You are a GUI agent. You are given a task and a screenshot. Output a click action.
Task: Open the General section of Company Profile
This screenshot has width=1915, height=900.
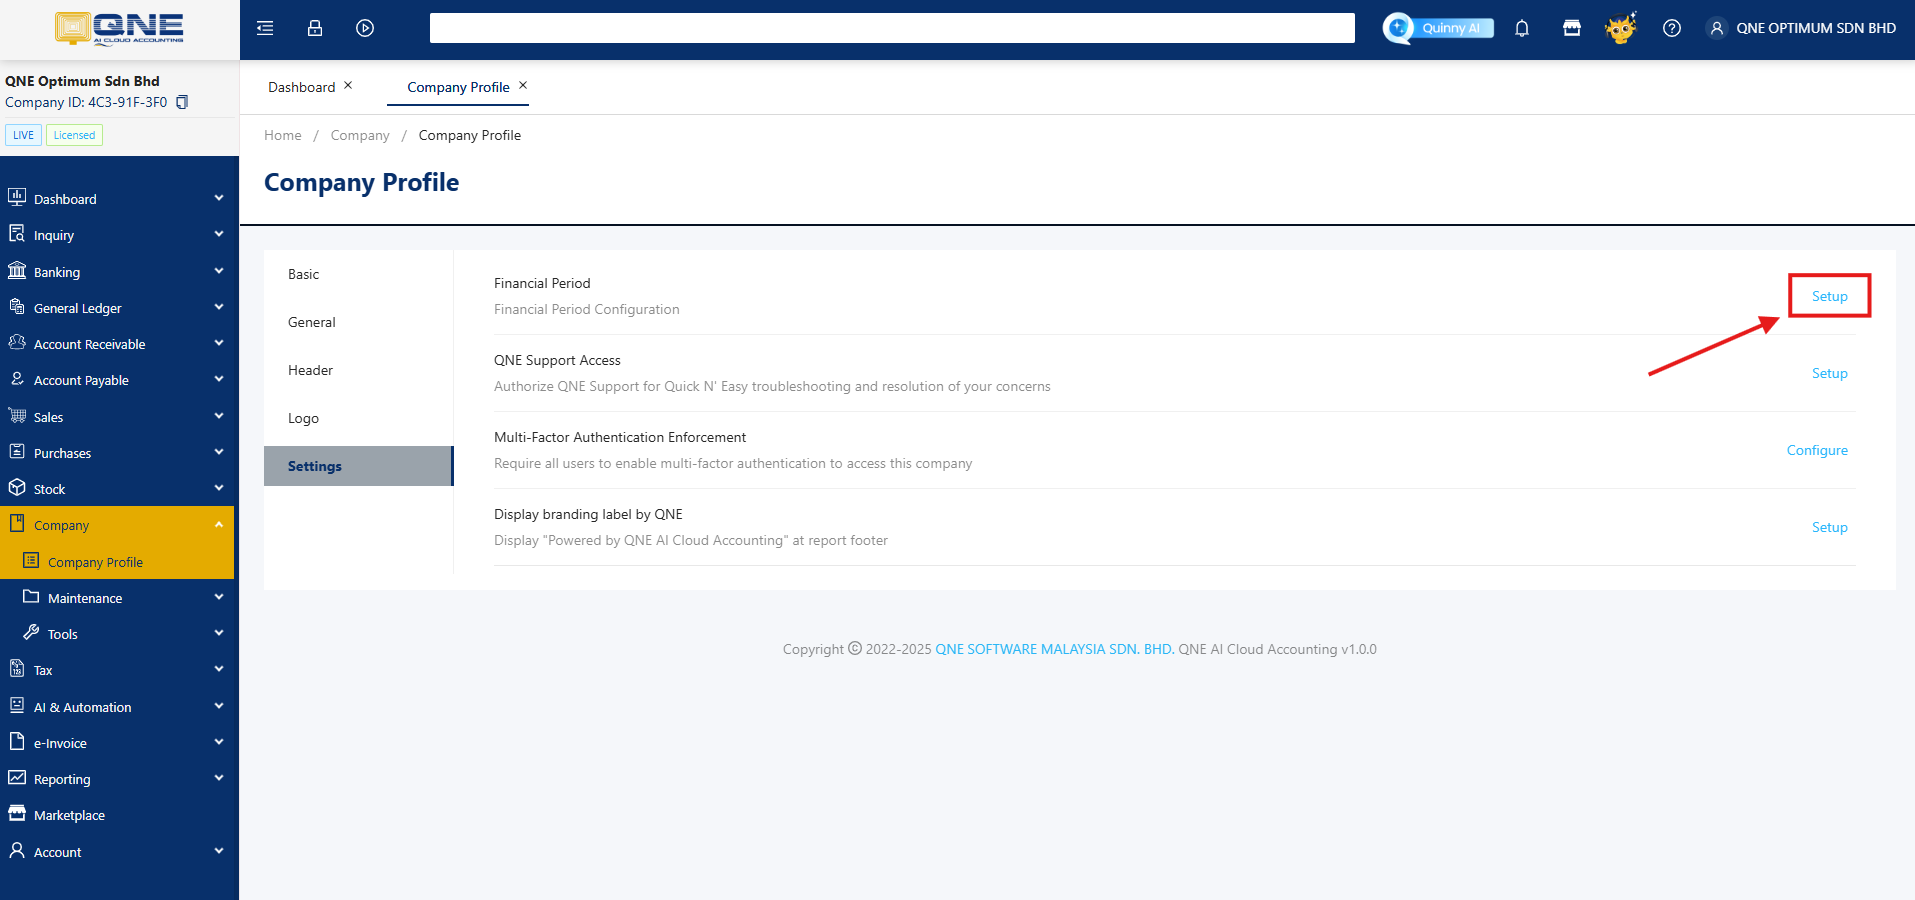click(x=358, y=322)
